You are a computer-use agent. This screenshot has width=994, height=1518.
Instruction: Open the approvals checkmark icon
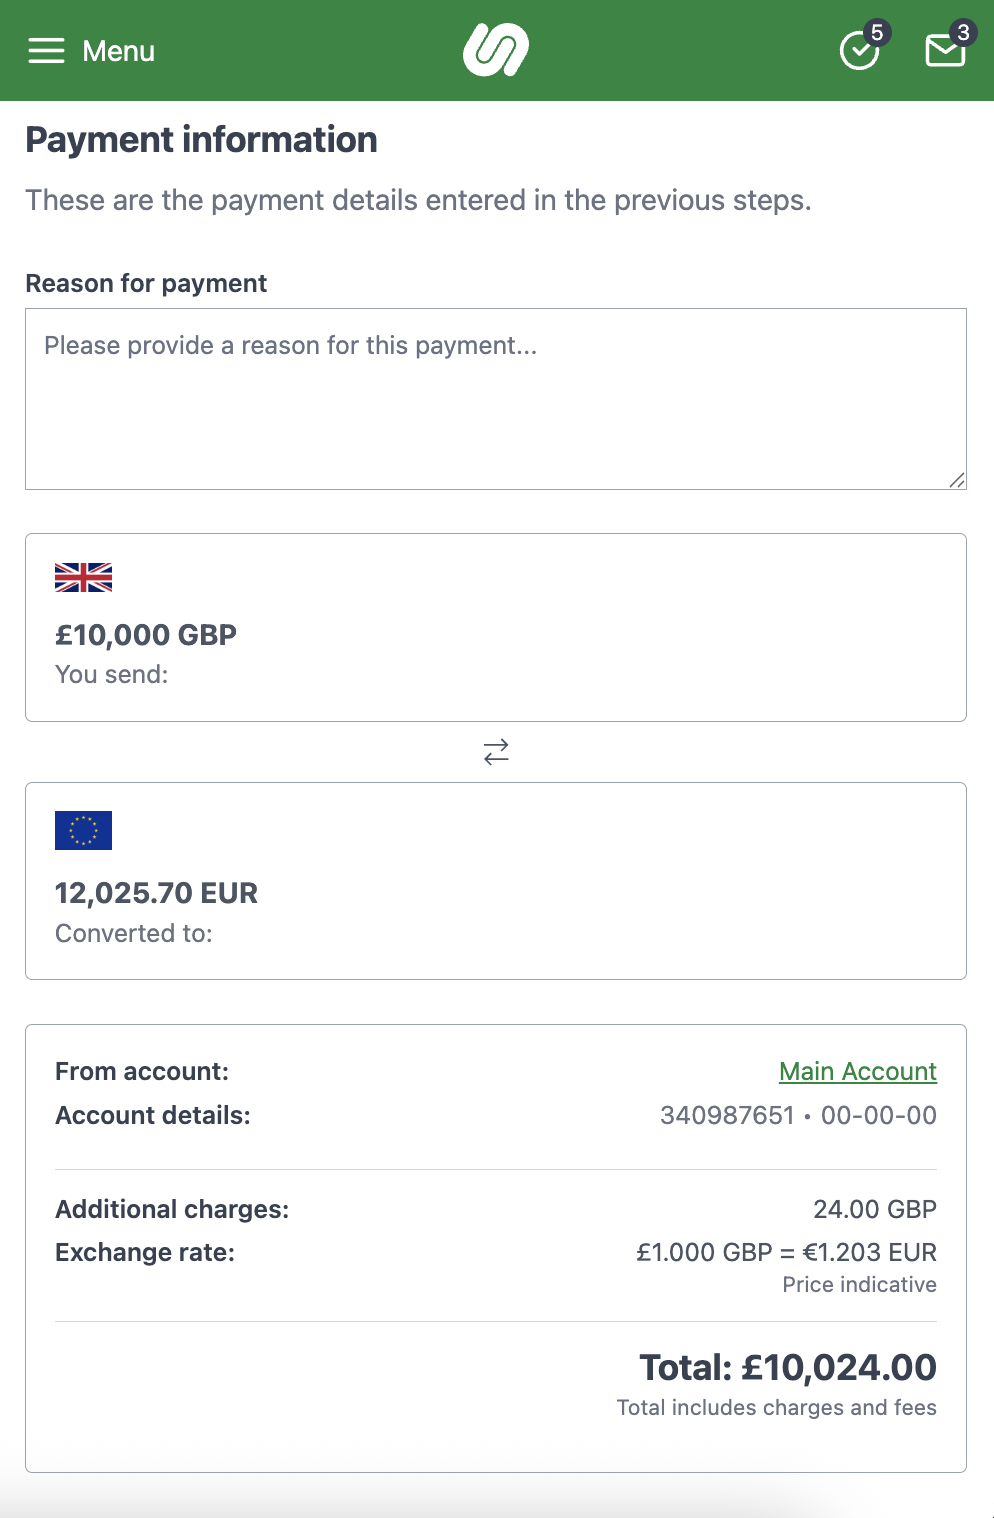click(x=859, y=51)
